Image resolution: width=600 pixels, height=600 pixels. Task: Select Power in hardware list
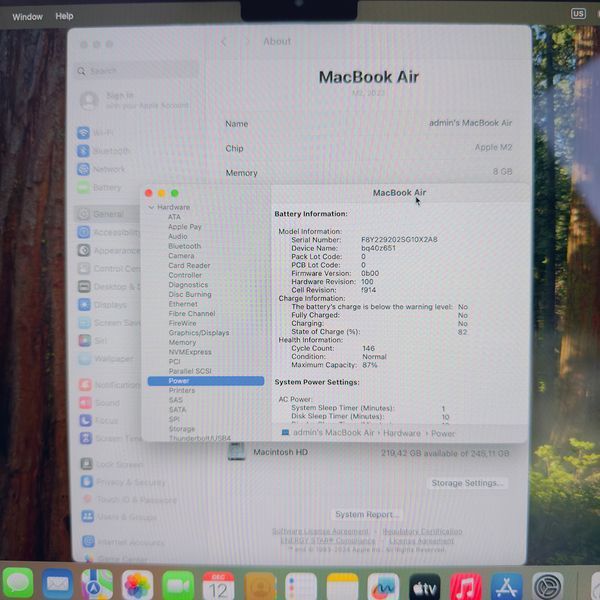[x=206, y=381]
